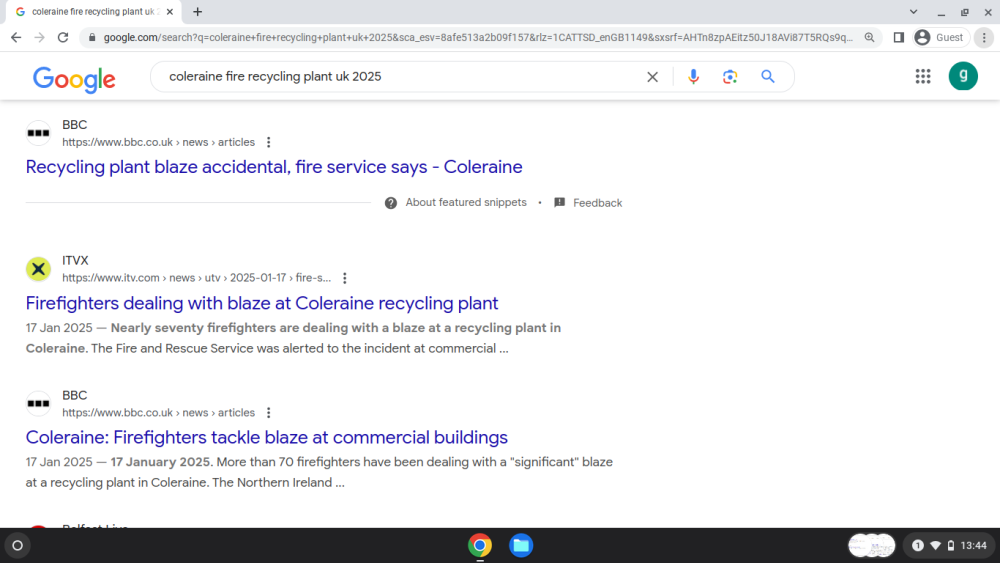View site info via the lock icon
The width and height of the screenshot is (1000, 563).
coord(92,38)
